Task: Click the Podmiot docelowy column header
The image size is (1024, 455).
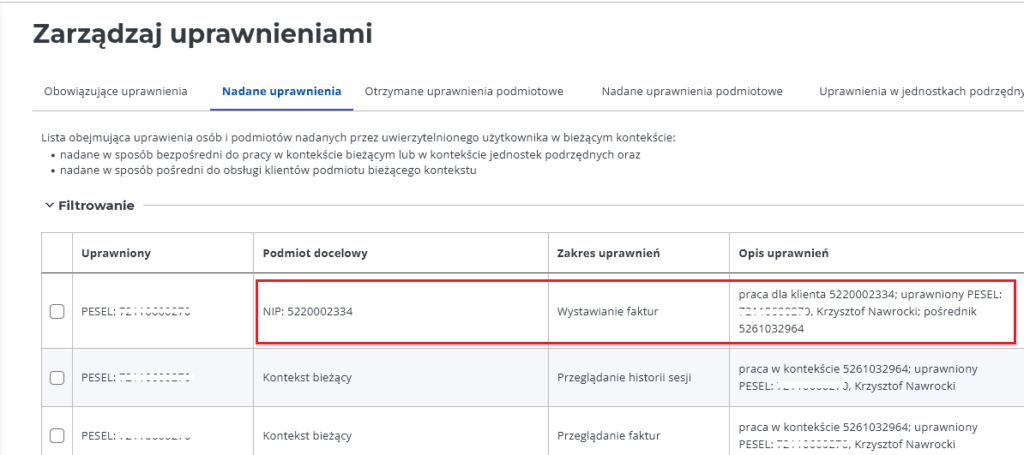Action: click(x=315, y=253)
